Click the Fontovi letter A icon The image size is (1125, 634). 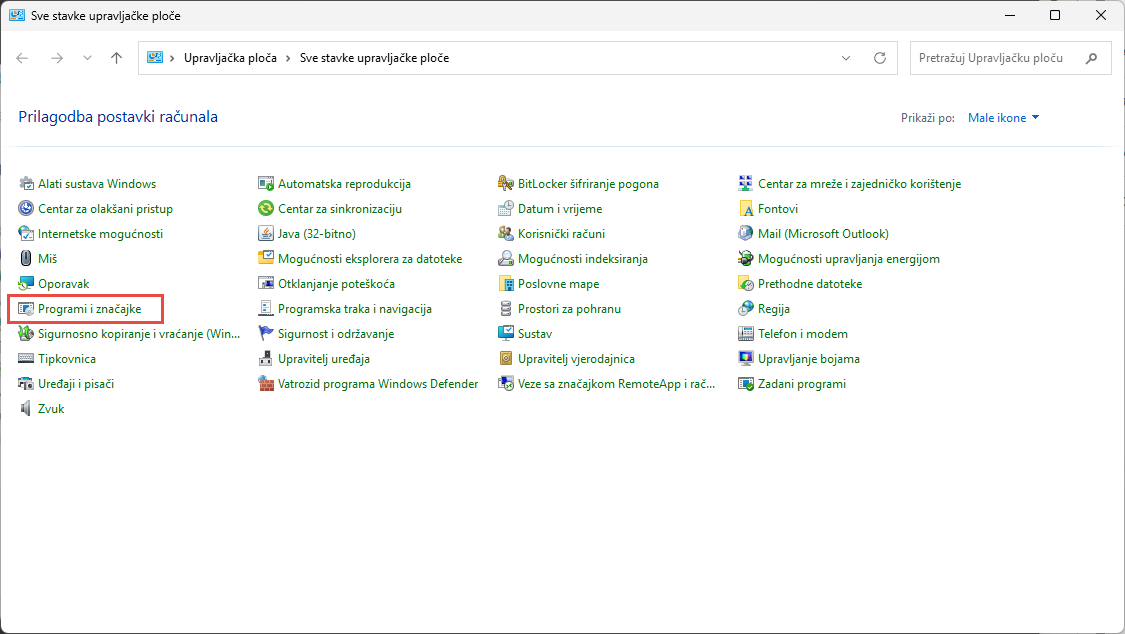[746, 209]
